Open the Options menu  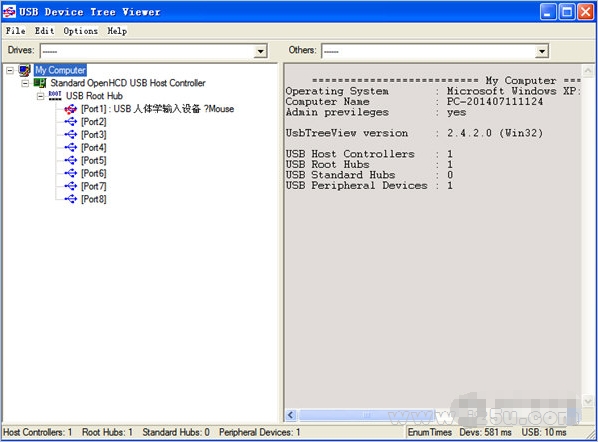click(80, 31)
